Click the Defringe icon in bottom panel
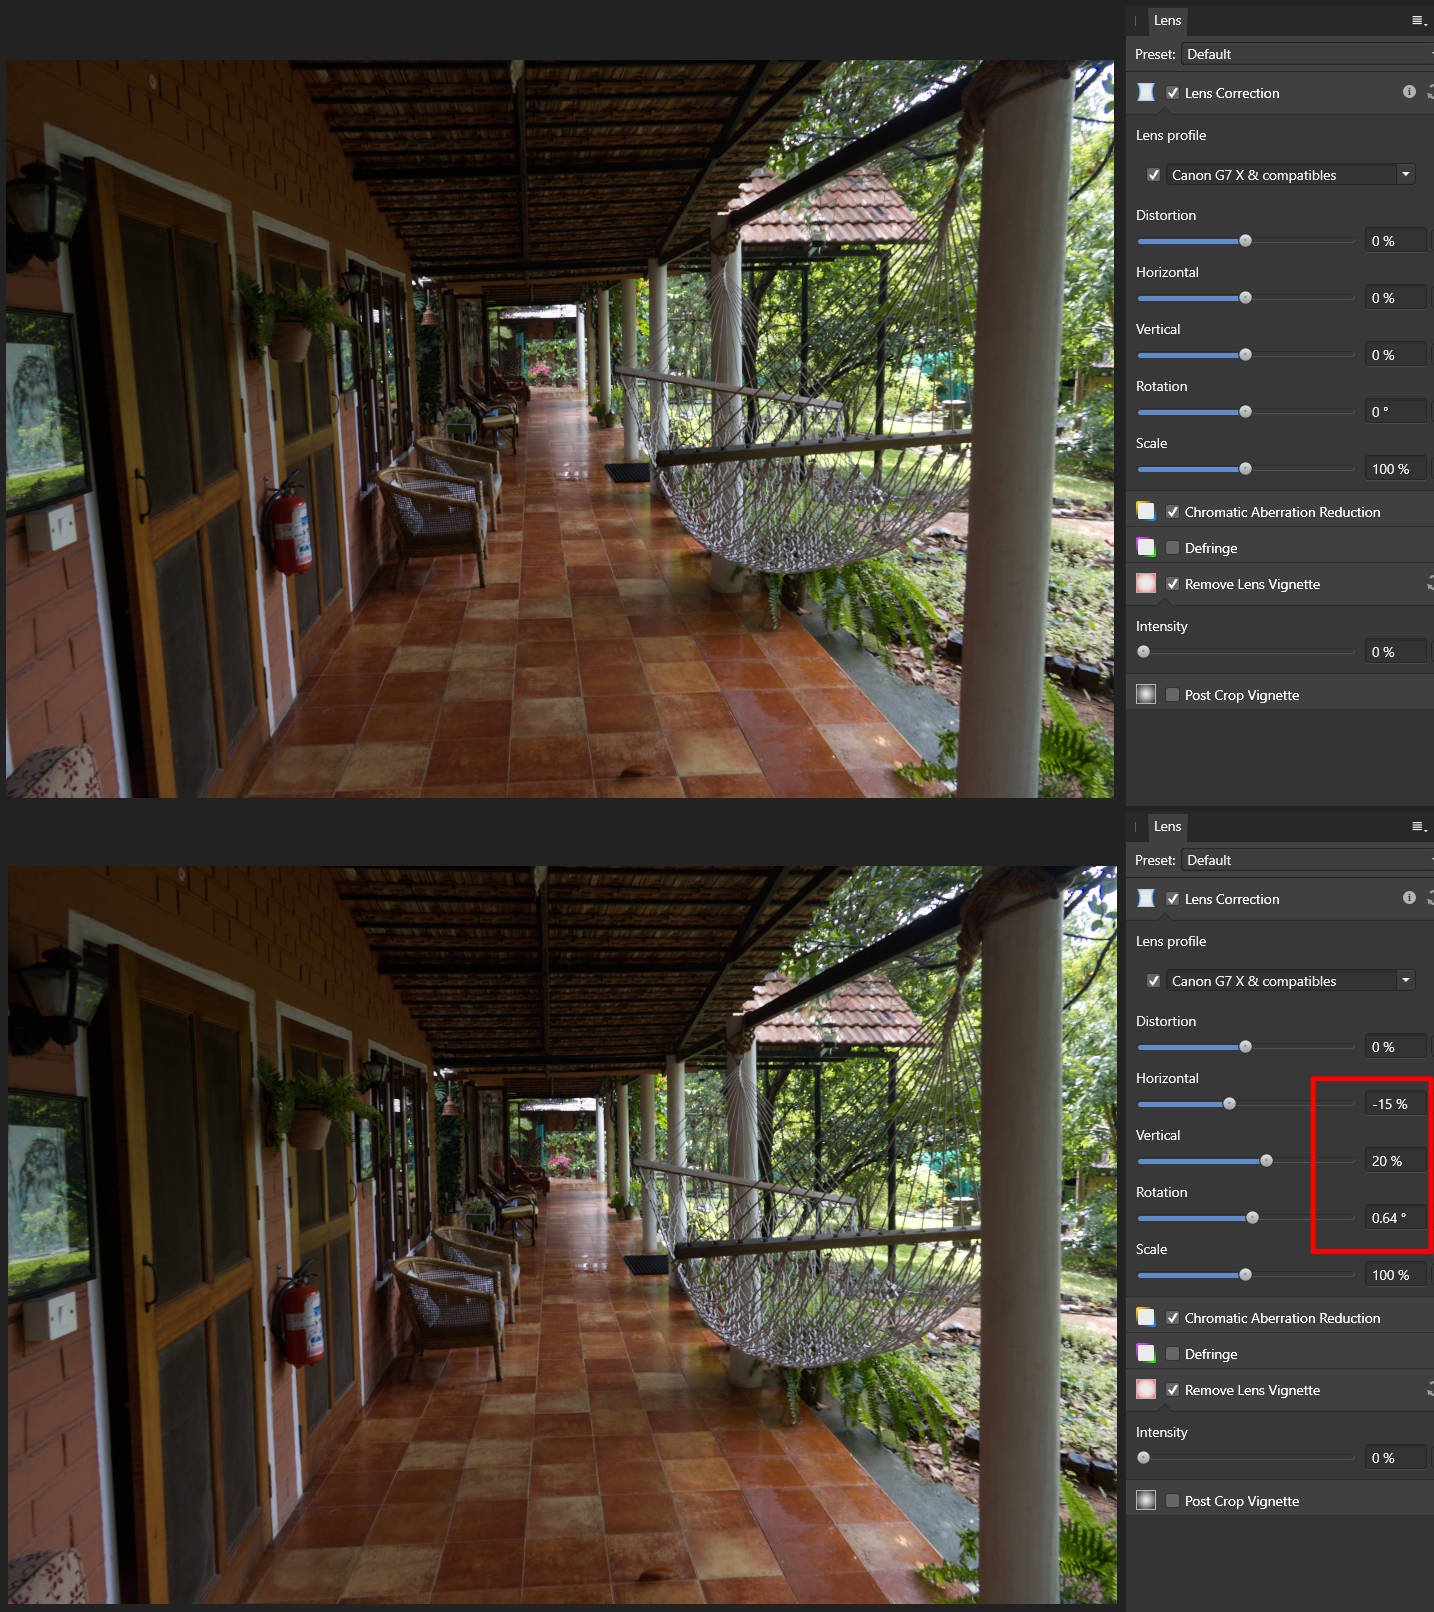 [x=1146, y=1353]
